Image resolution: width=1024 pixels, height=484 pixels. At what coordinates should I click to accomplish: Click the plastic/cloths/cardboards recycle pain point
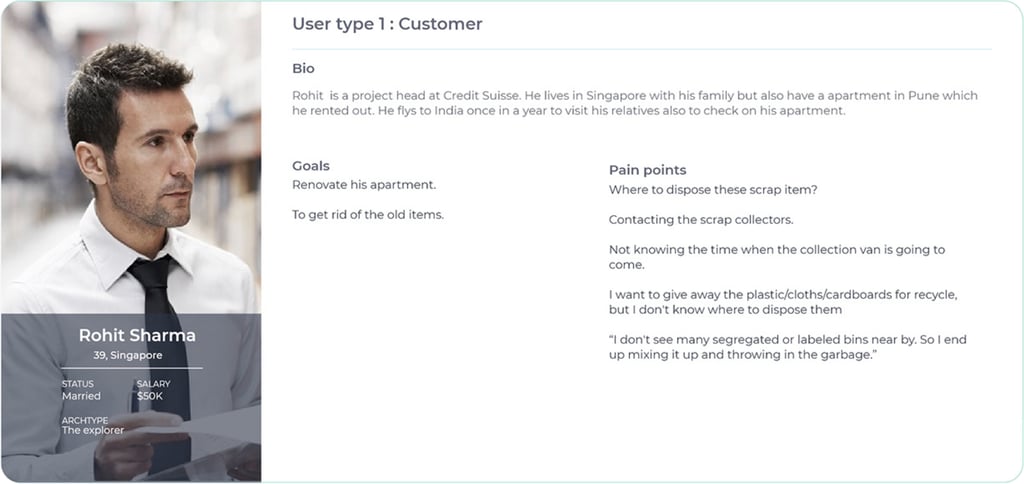(x=783, y=302)
